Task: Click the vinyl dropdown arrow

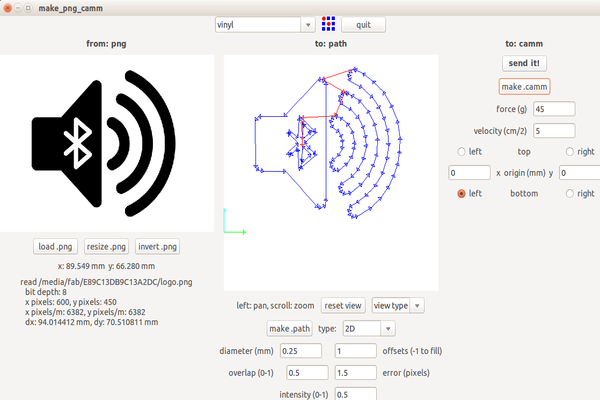Action: [x=308, y=25]
